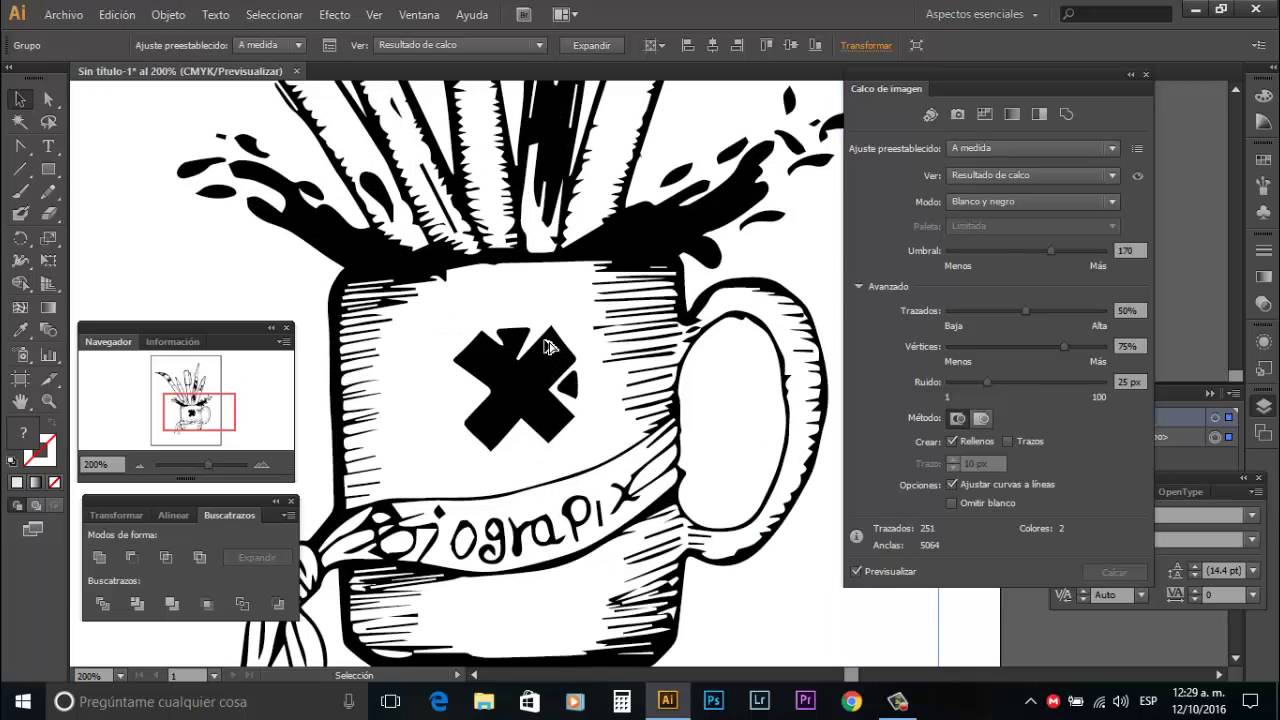Open Ajuste preestablecido dropdown in Calco de imagen panel
The height and width of the screenshot is (720, 1280).
[x=1033, y=148]
